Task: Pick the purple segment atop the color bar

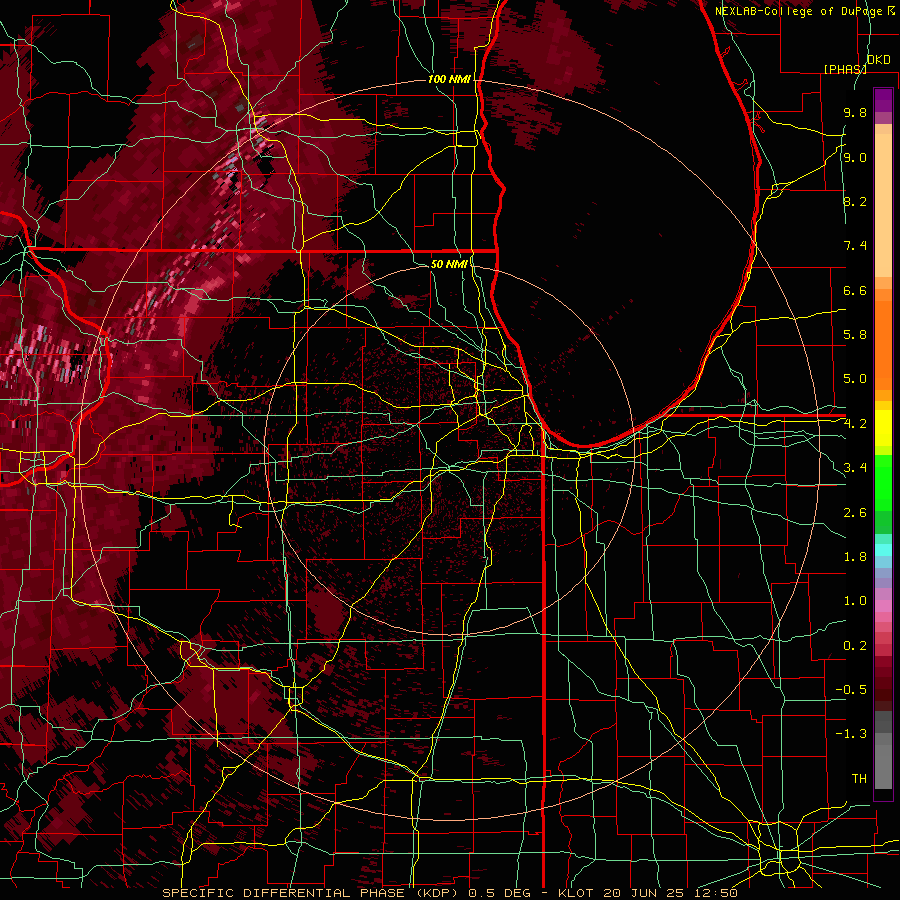Action: coord(883,100)
